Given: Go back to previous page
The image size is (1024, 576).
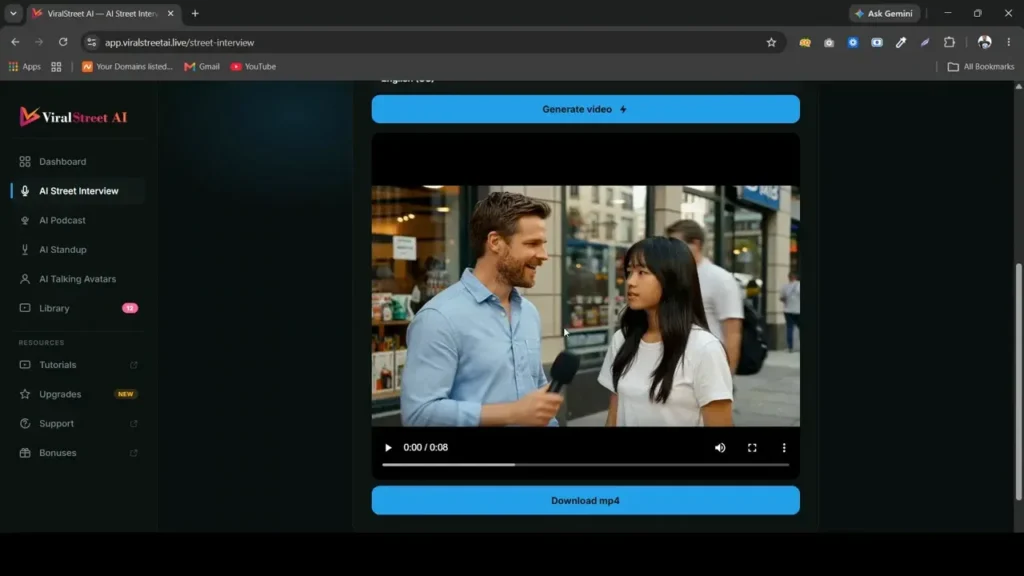Looking at the screenshot, I should point(15,42).
